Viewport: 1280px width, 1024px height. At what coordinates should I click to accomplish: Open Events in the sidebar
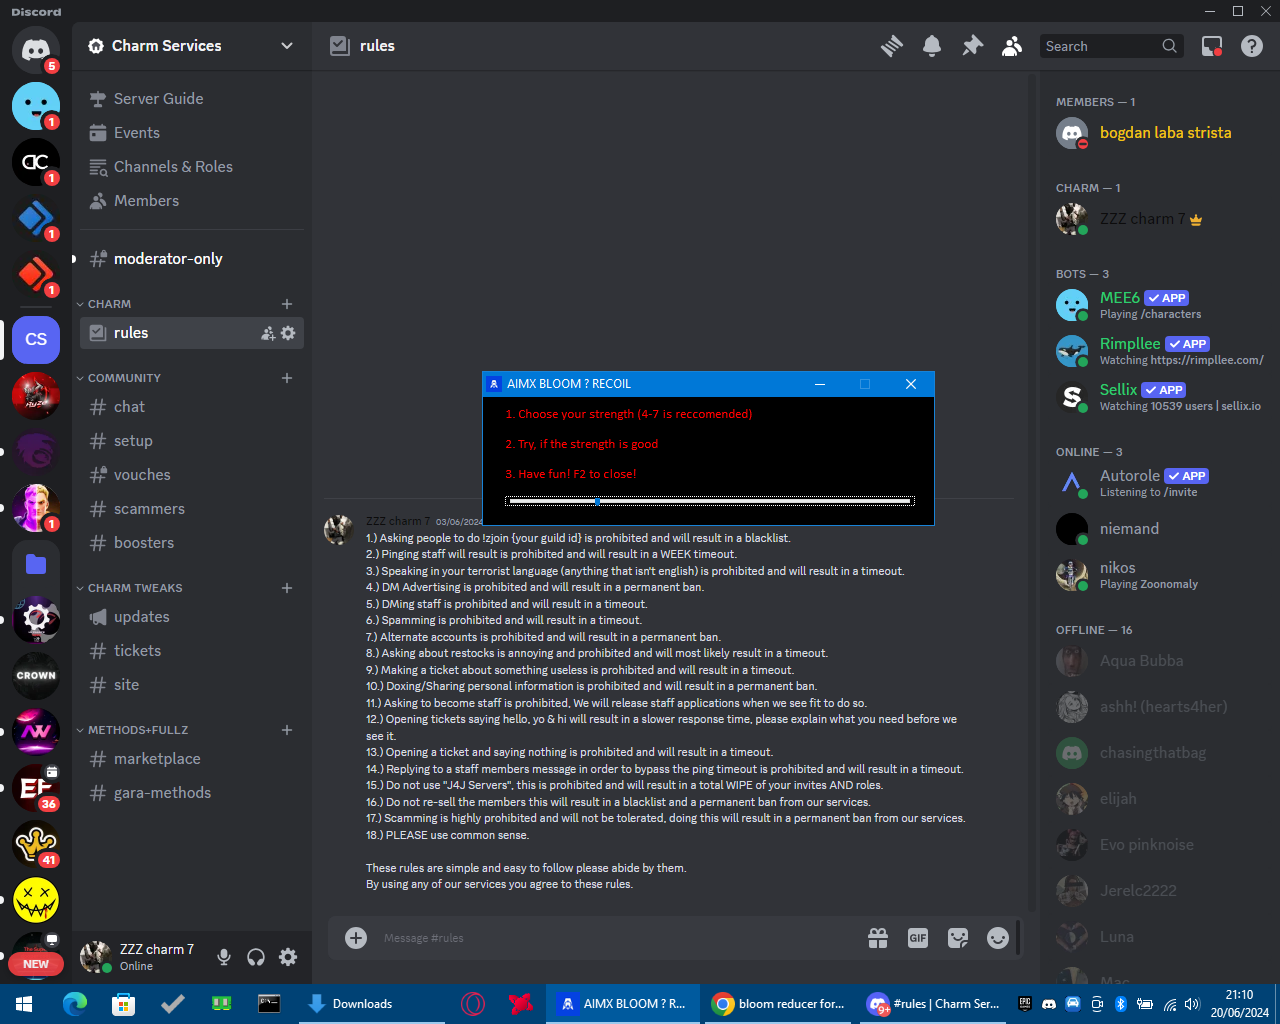(x=192, y=133)
